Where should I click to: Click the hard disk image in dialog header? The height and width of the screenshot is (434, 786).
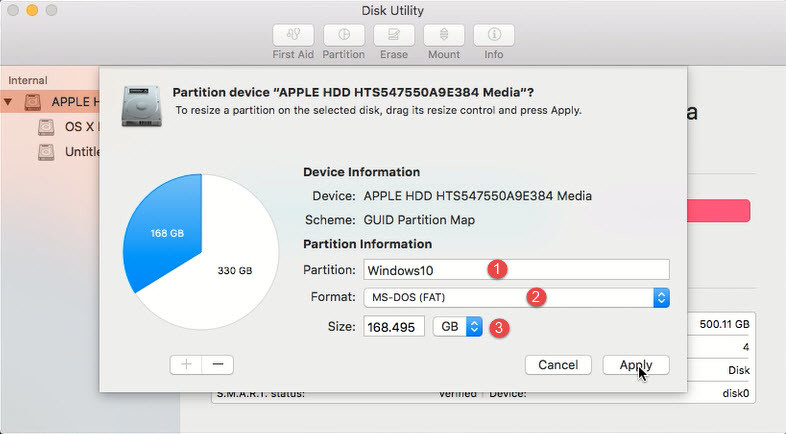click(142, 106)
